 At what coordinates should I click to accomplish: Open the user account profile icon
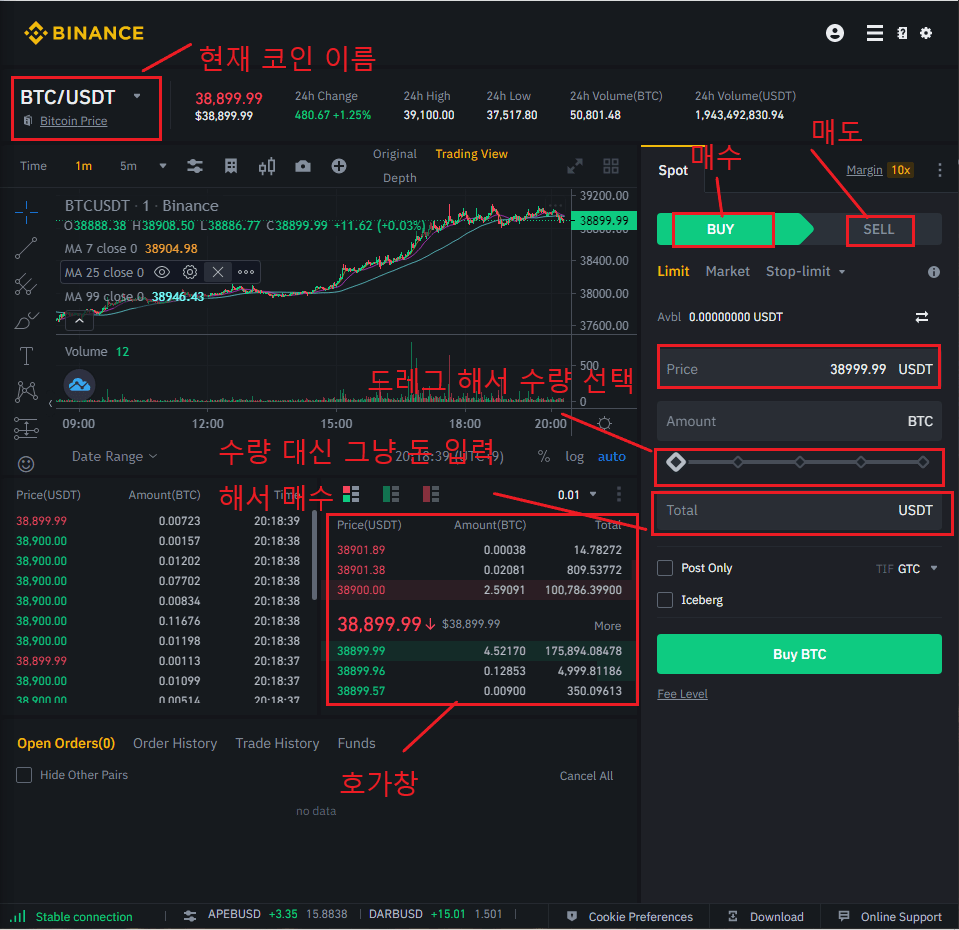834,33
